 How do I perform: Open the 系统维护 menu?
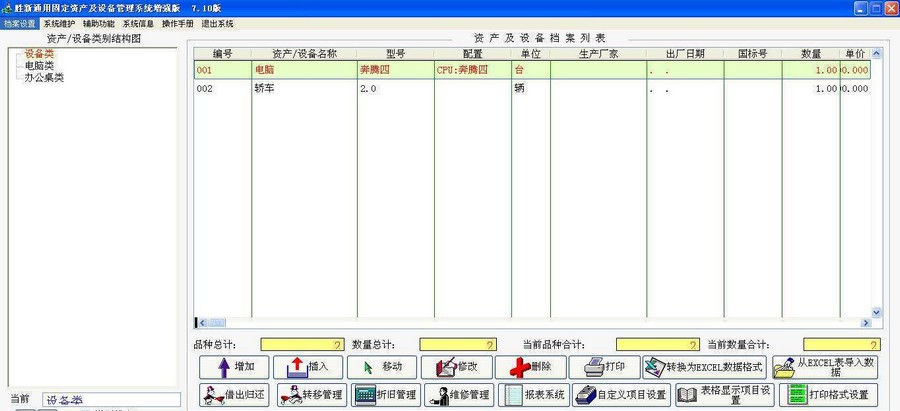coord(59,24)
